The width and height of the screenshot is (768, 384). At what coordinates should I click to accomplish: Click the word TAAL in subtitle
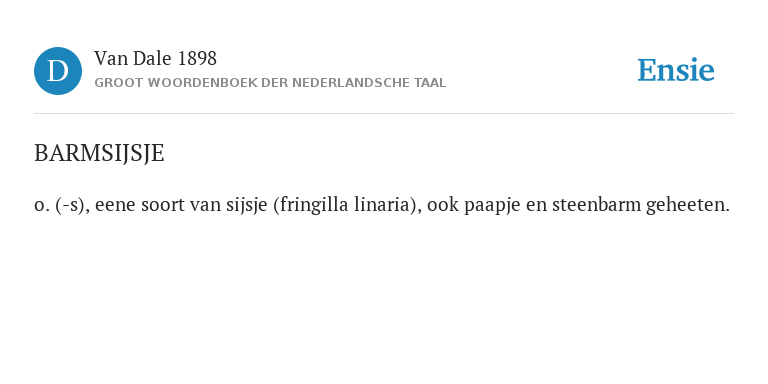pyautogui.click(x=431, y=83)
